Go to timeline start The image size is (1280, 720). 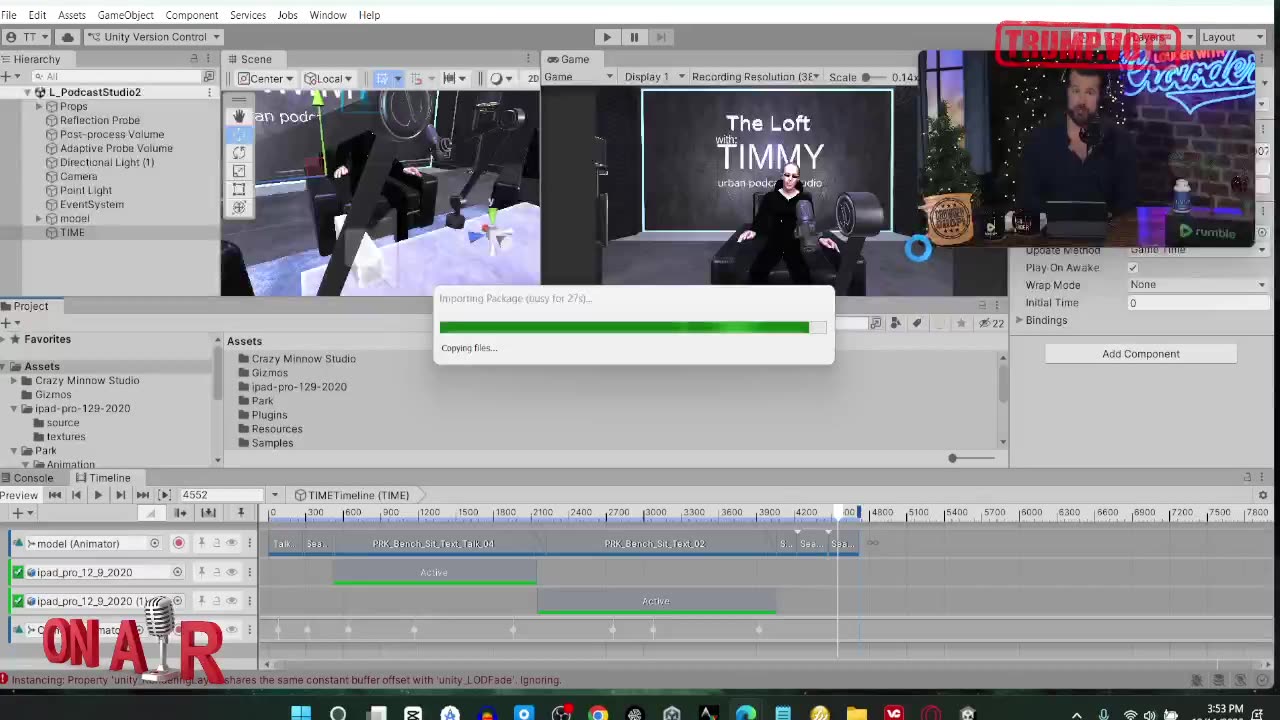(55, 495)
